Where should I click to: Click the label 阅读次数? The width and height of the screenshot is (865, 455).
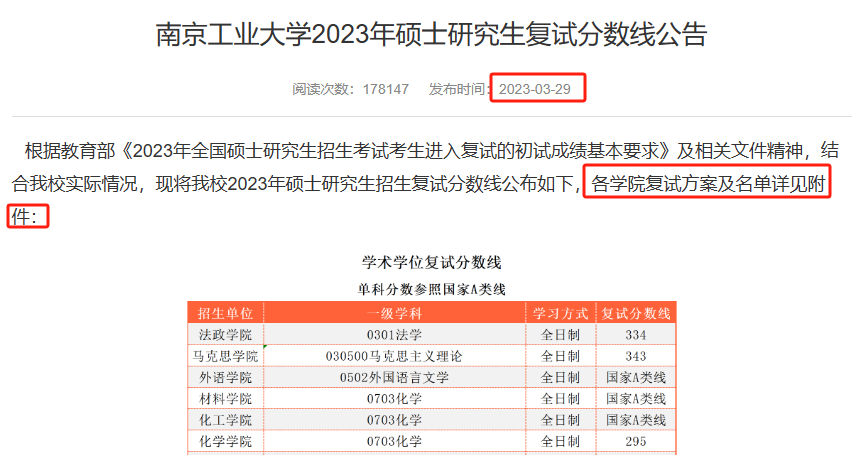(x=320, y=89)
